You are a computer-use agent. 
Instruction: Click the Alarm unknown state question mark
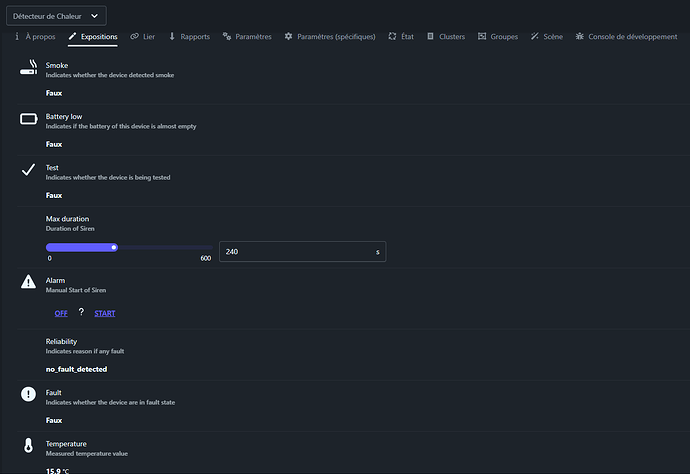click(82, 312)
